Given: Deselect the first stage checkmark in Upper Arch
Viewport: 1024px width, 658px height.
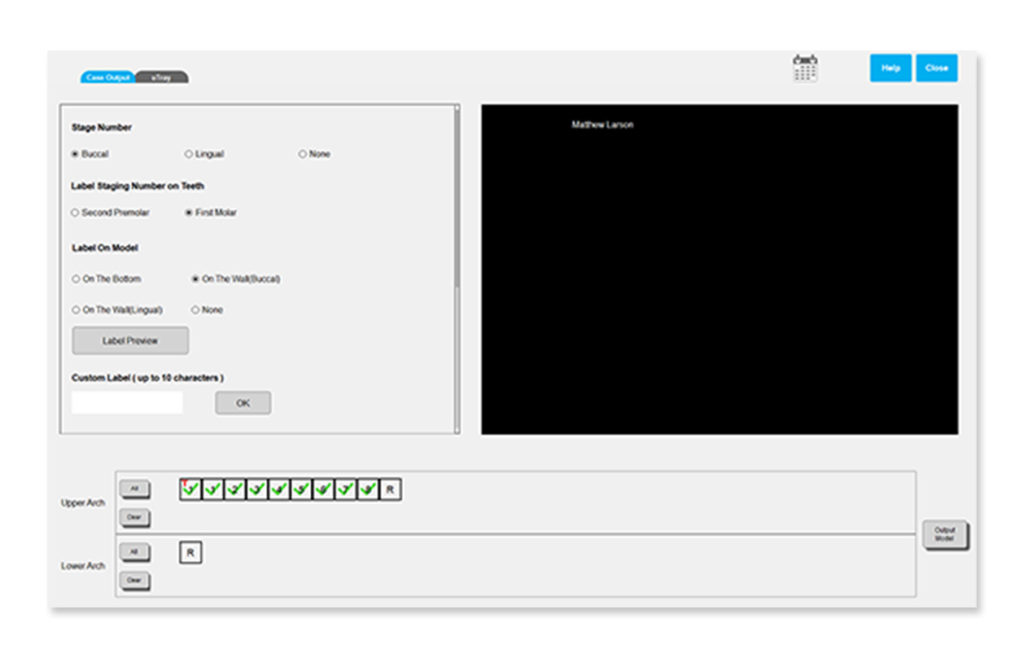Looking at the screenshot, I should tap(190, 489).
